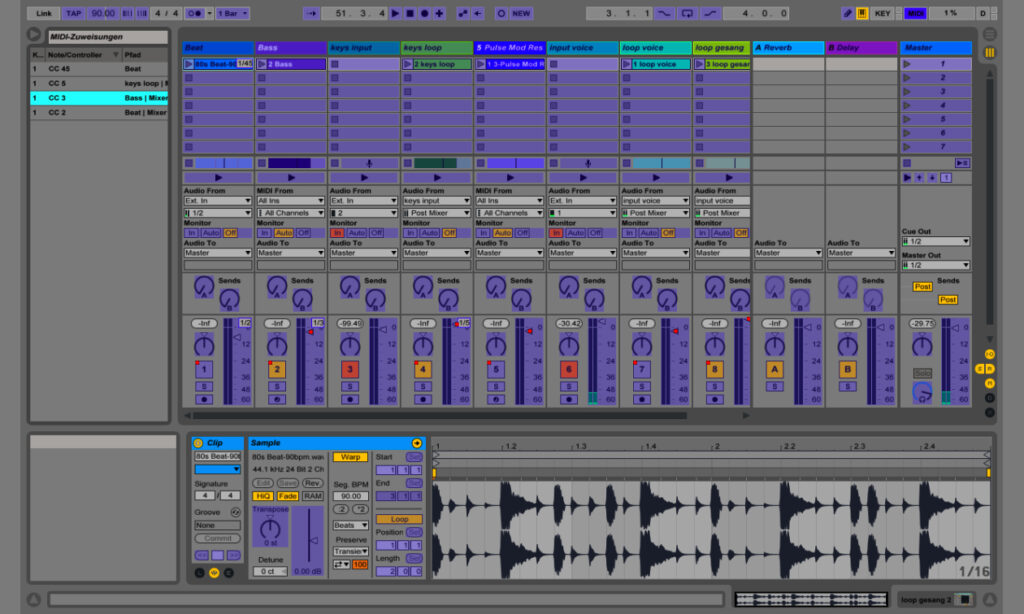
Task: Click the MIDI map mode button
Action: [x=915, y=13]
